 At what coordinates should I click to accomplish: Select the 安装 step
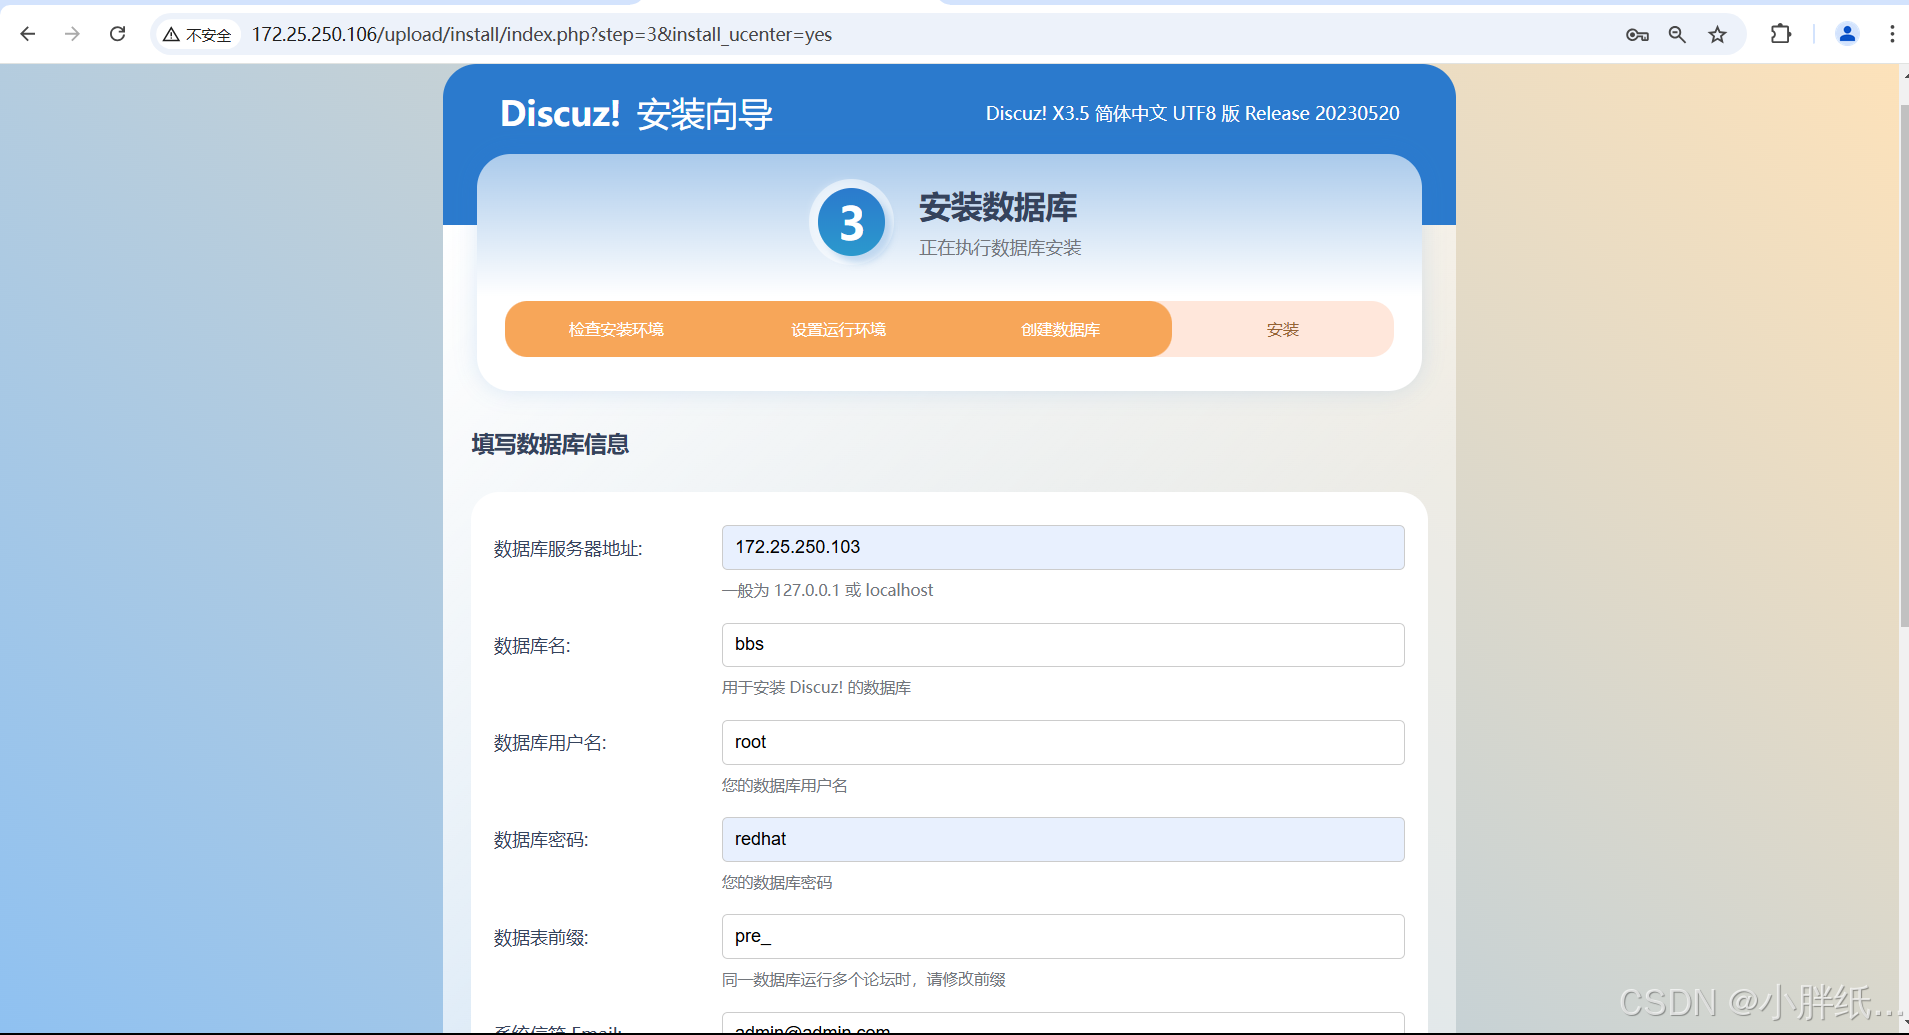[x=1282, y=329]
